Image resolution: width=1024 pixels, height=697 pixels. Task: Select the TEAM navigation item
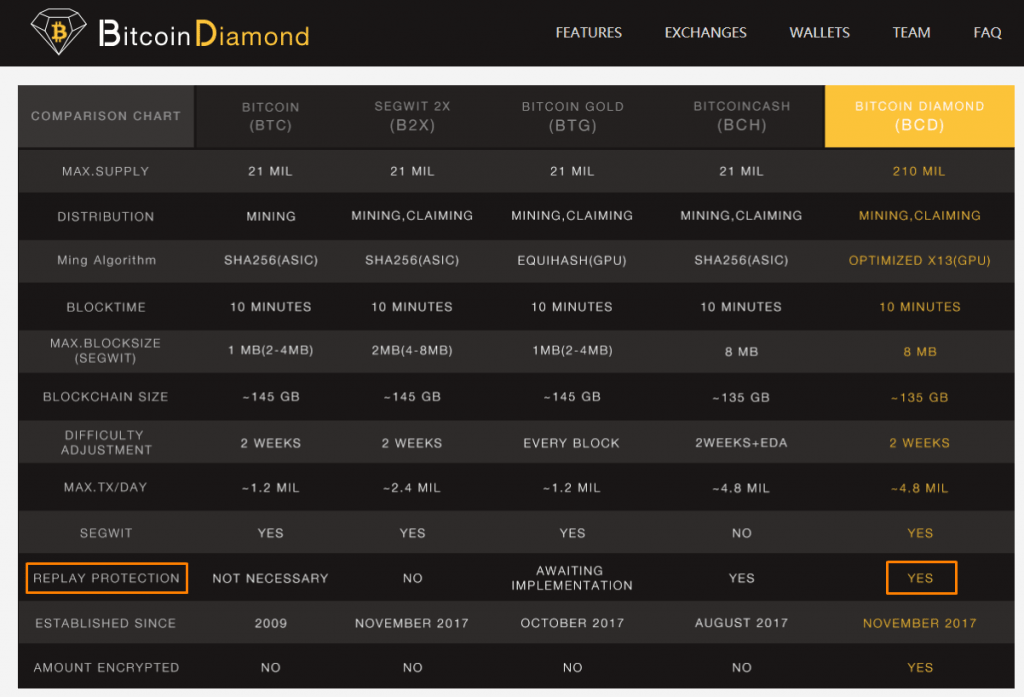point(911,33)
